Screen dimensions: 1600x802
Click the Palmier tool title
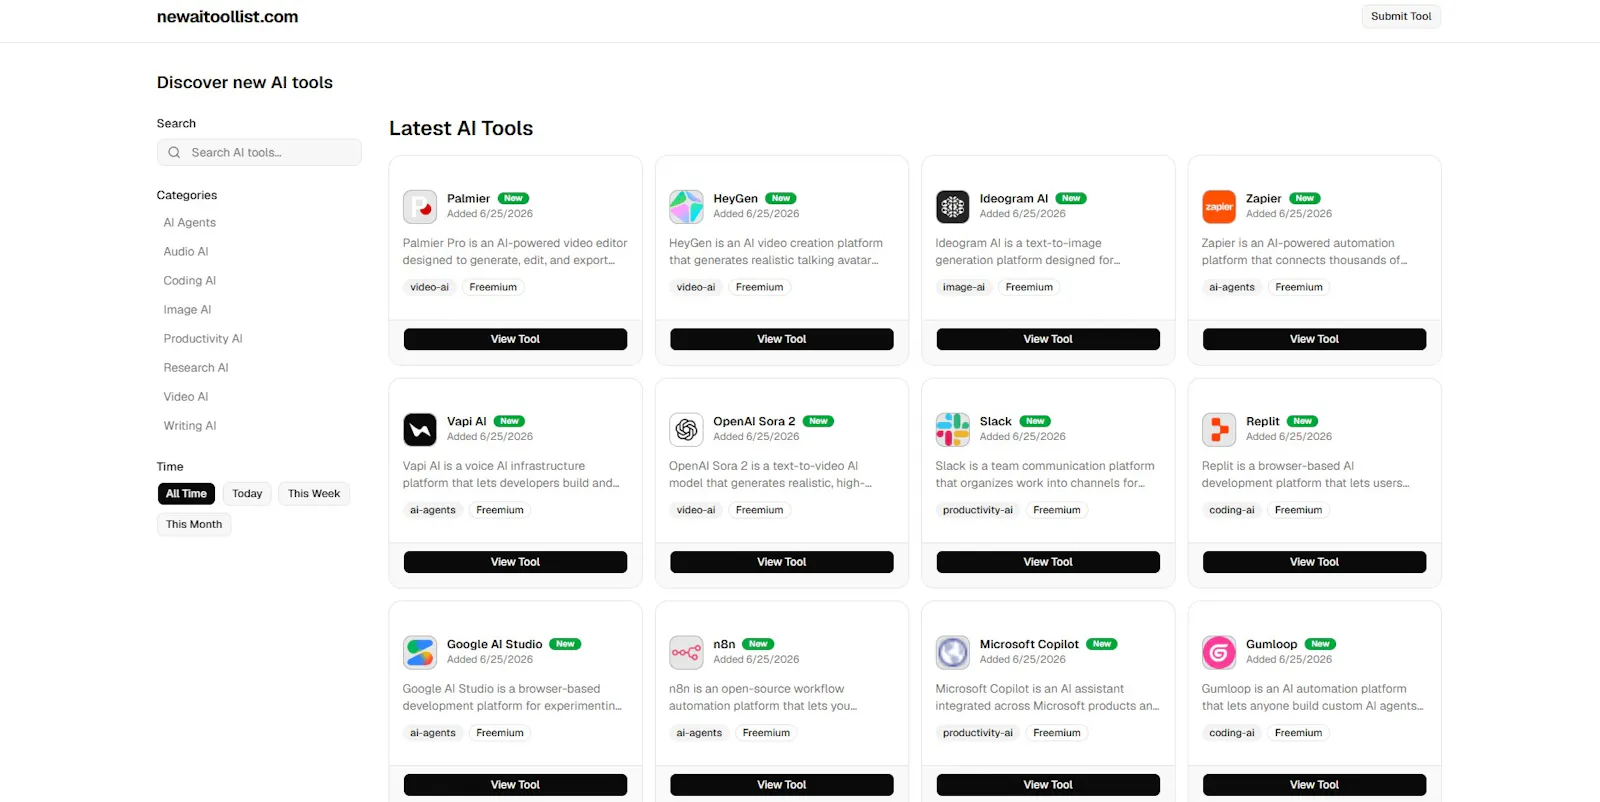tap(468, 199)
